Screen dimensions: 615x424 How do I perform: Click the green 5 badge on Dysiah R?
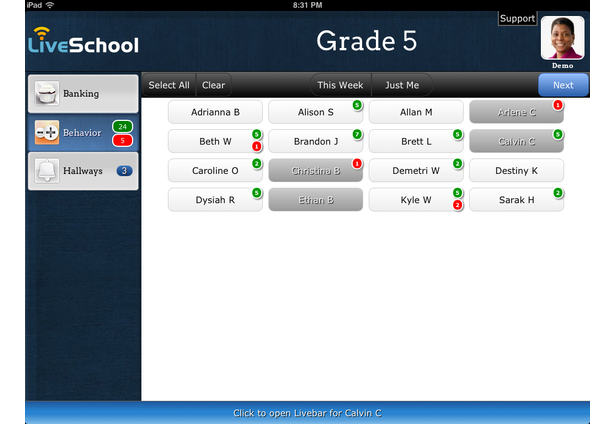(x=257, y=193)
